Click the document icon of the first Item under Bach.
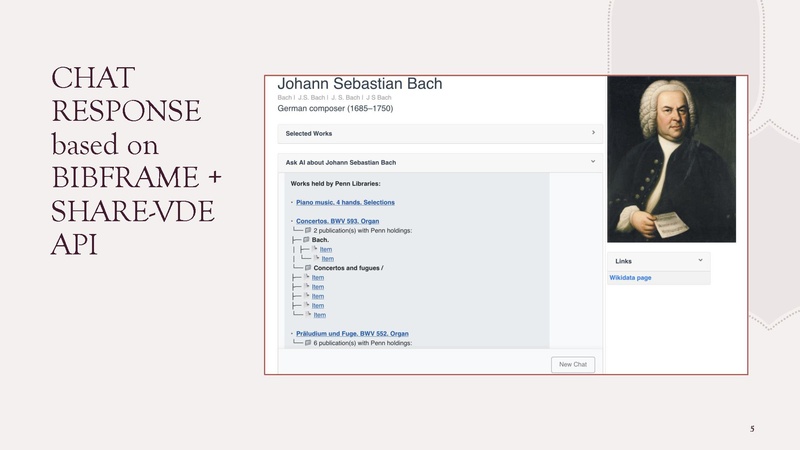Viewport: 800px width, 450px height. [314, 249]
